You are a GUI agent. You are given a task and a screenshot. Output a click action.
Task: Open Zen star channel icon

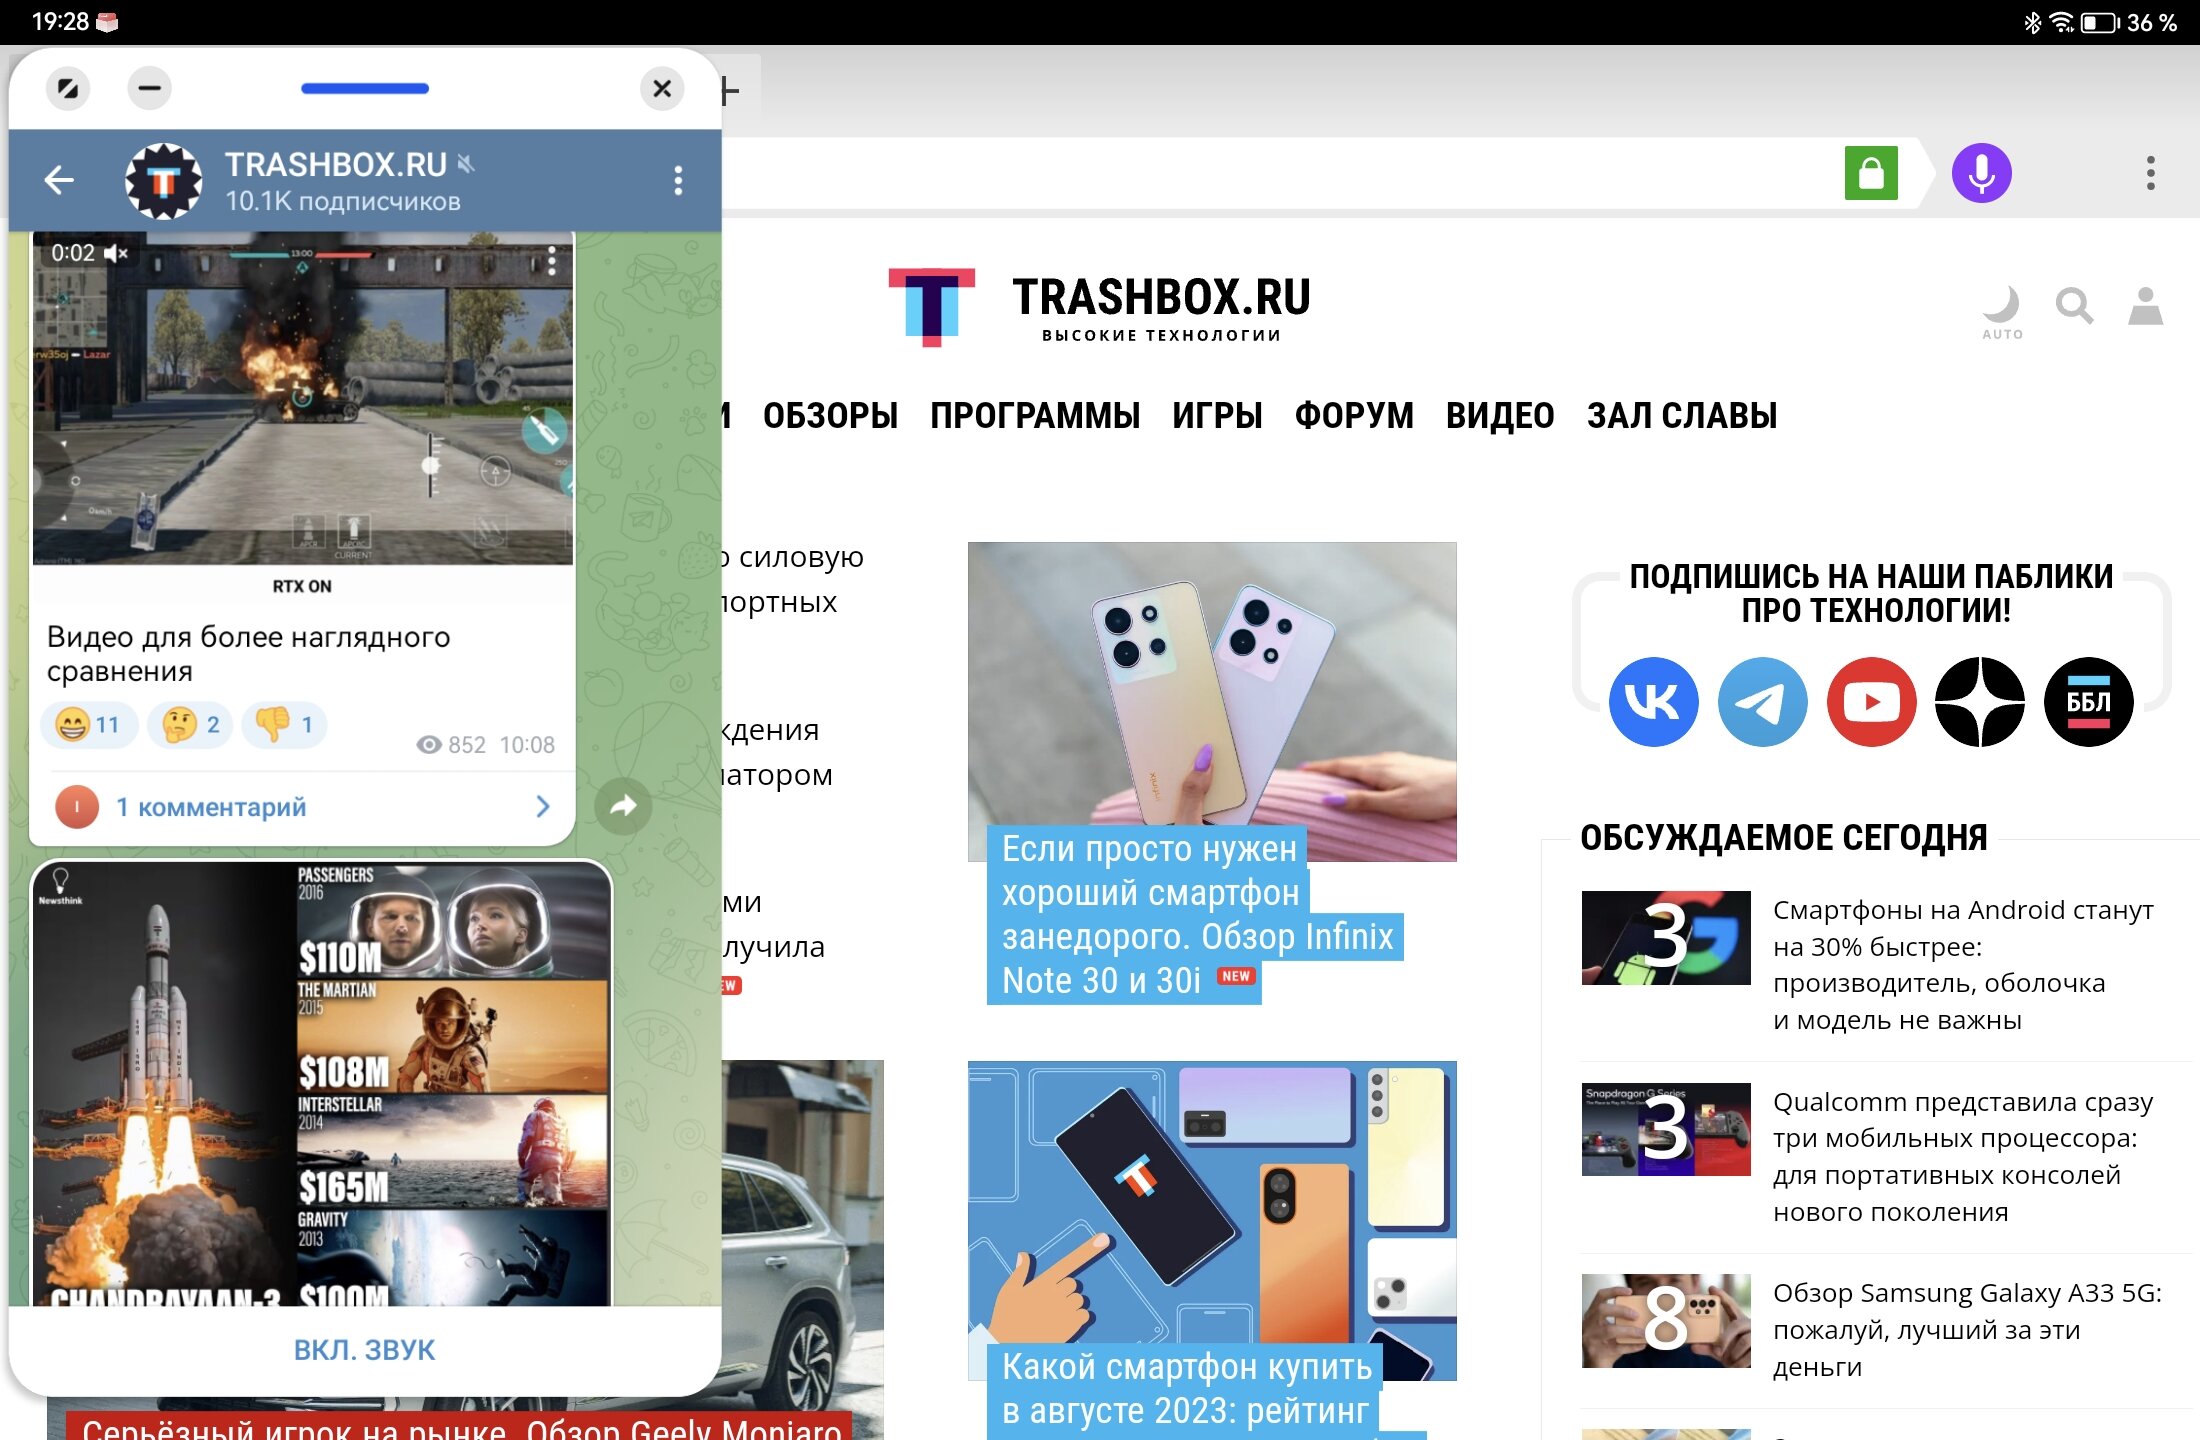(x=1980, y=702)
